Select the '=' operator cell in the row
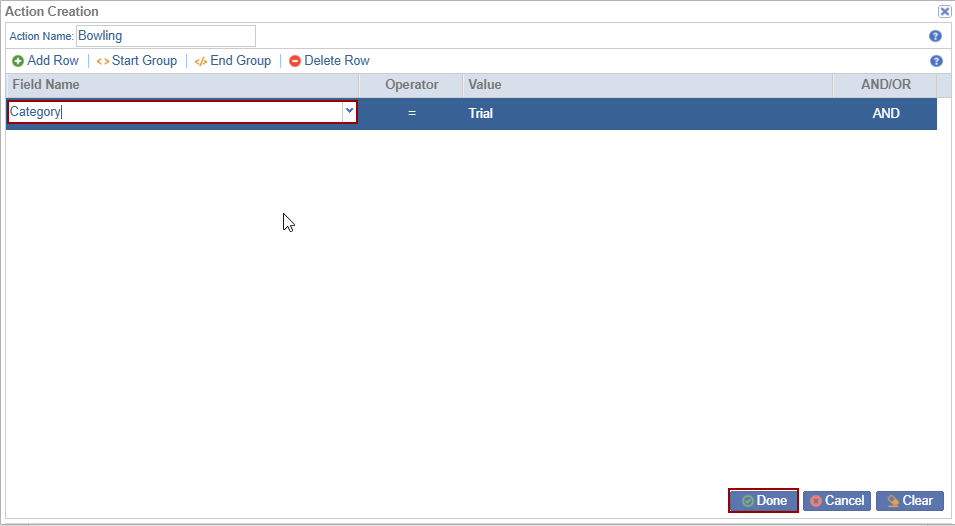Image resolution: width=955 pixels, height=526 pixels. [x=411, y=113]
